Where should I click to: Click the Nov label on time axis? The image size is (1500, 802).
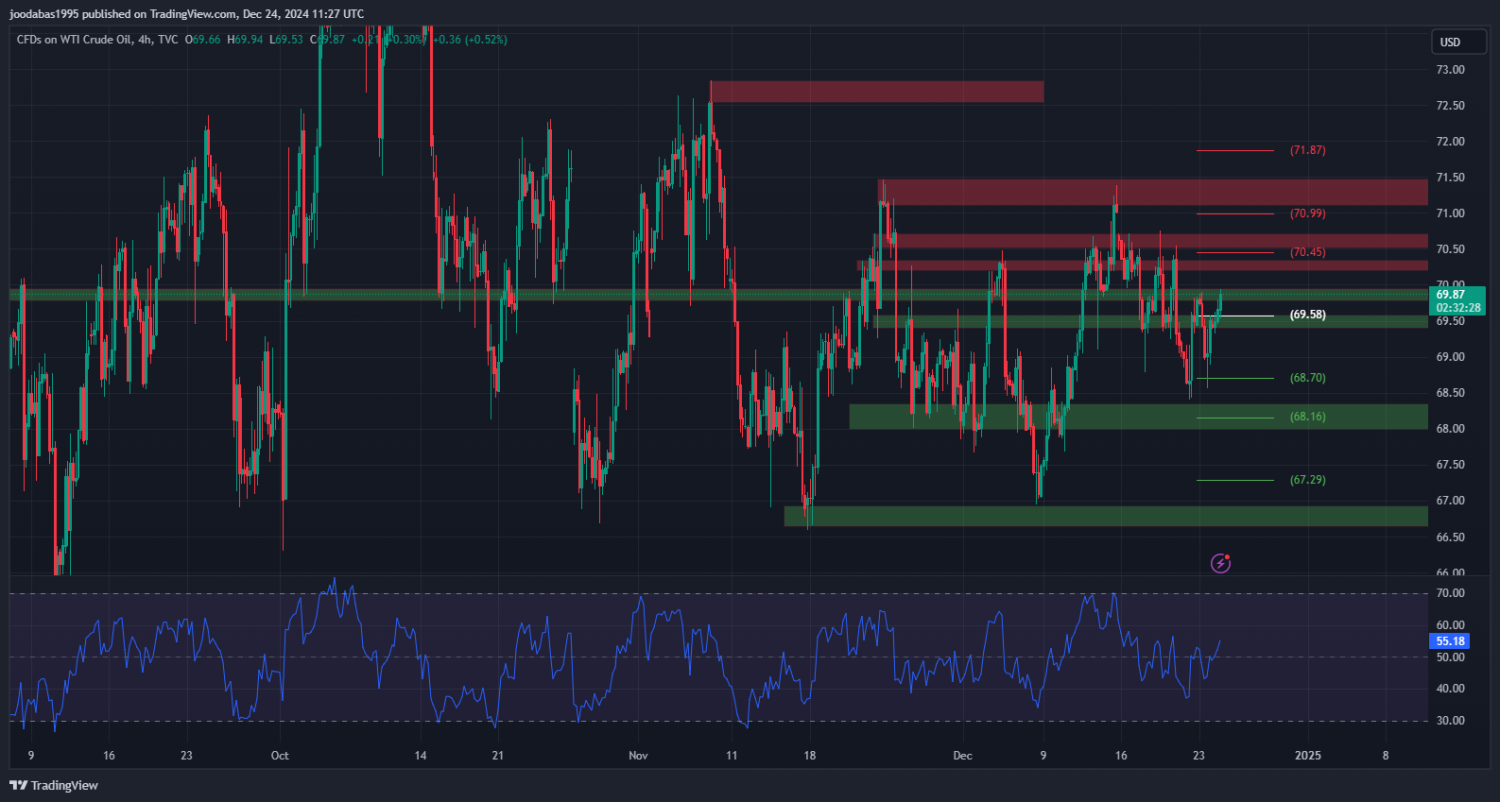[x=640, y=755]
